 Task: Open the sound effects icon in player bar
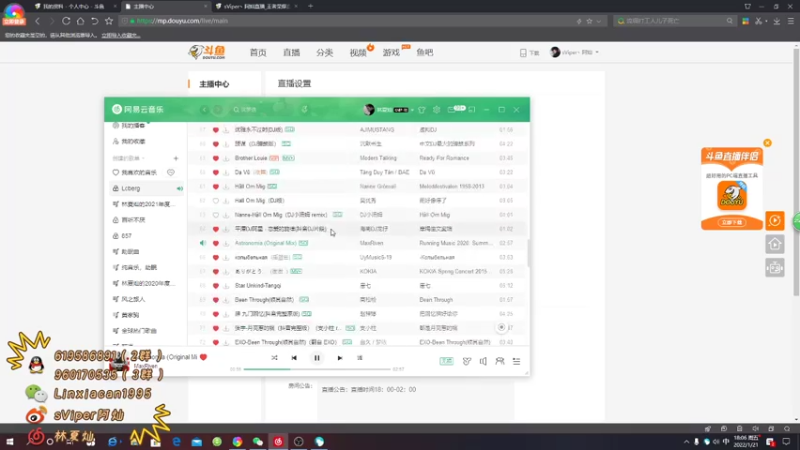point(467,361)
